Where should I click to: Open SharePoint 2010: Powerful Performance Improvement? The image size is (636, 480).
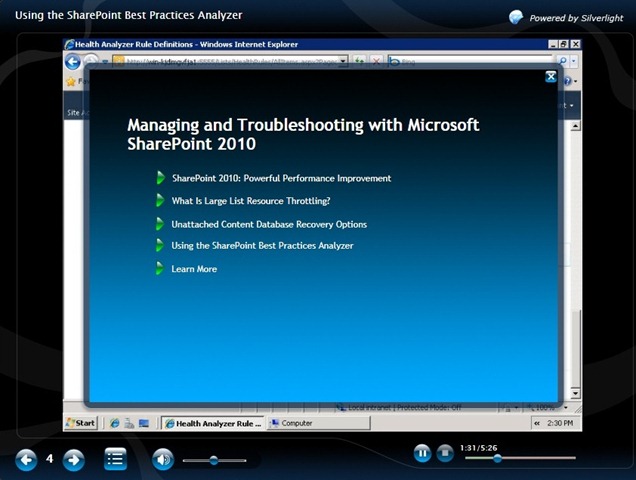point(281,178)
